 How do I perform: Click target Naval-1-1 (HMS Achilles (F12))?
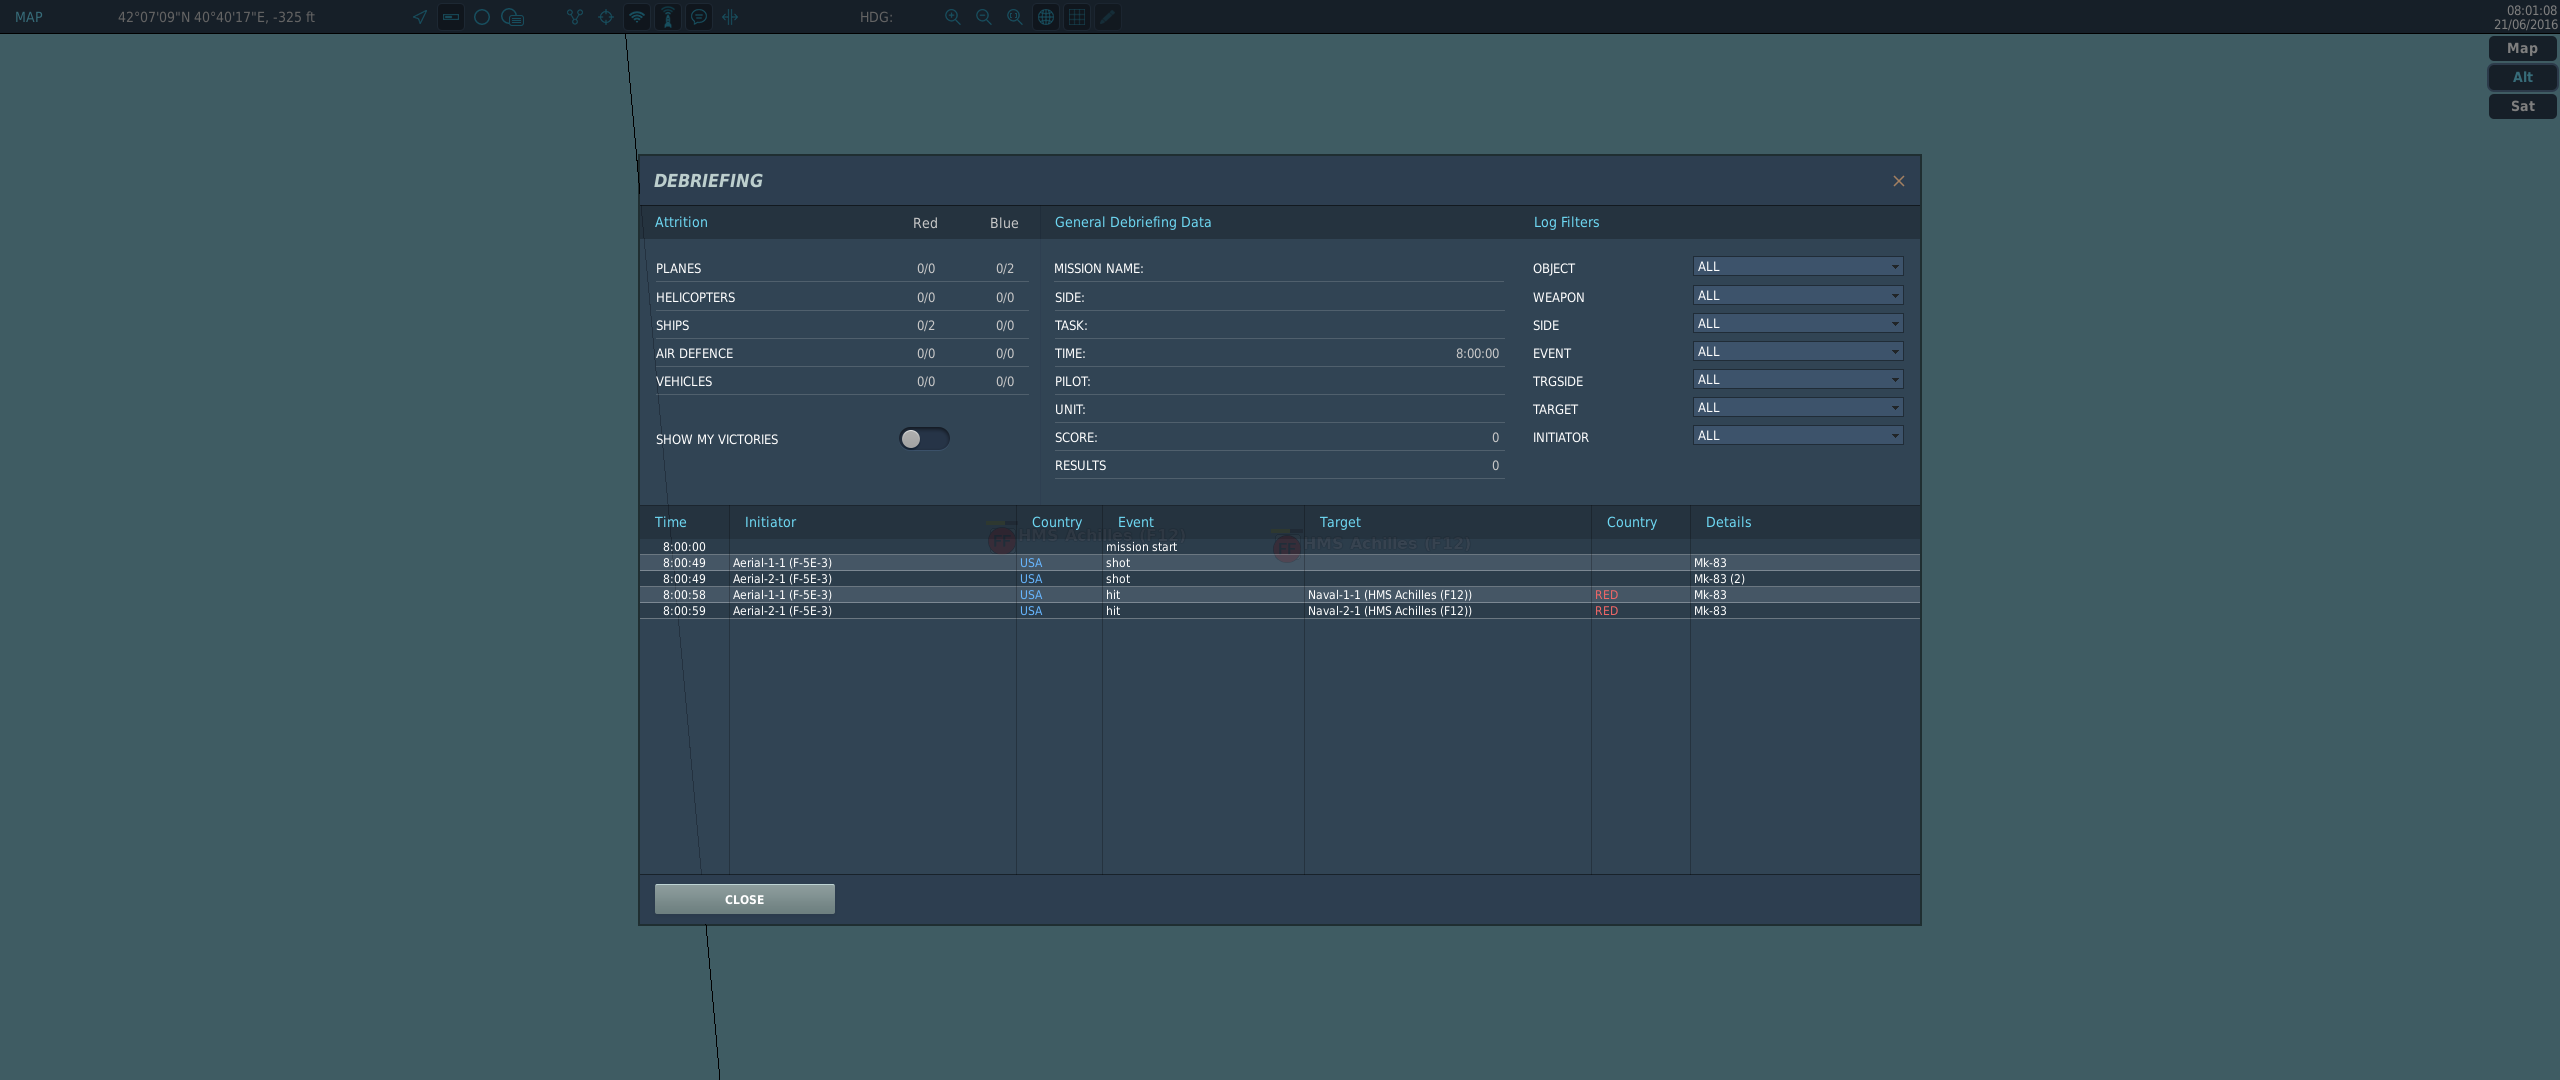1390,595
